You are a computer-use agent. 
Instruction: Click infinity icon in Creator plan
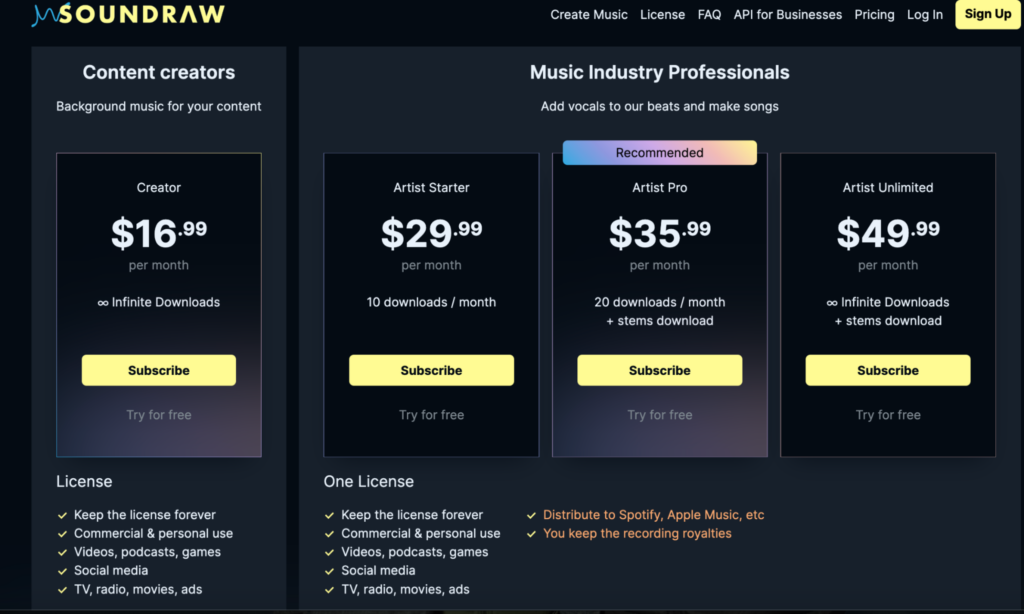[103, 302]
